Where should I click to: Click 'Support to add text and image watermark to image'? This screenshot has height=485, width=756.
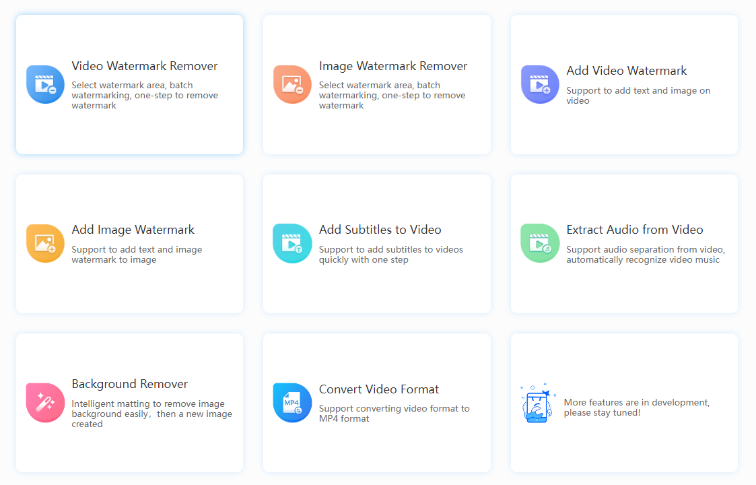click(x=137, y=255)
